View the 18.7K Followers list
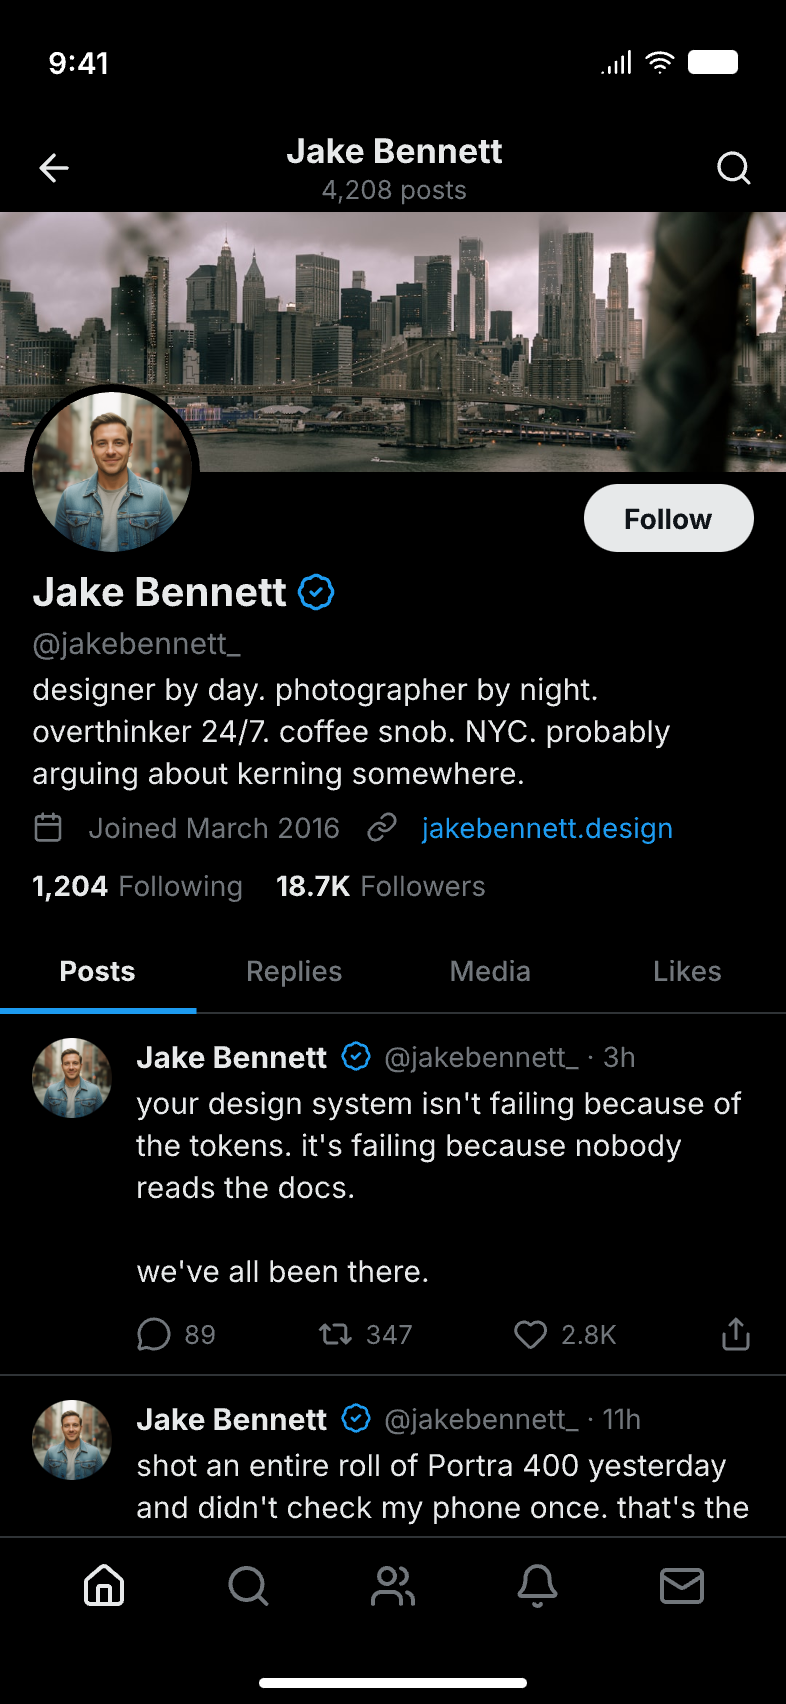Viewport: 786px width, 1704px height. 380,886
